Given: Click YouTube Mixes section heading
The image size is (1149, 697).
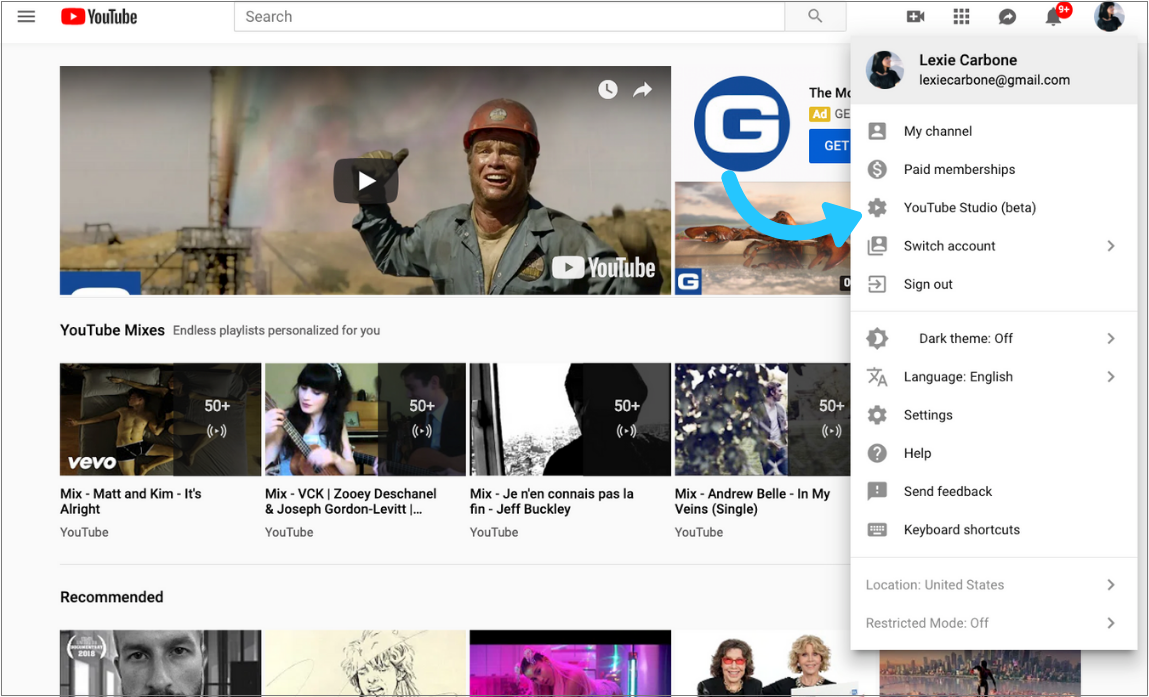Looking at the screenshot, I should (112, 330).
